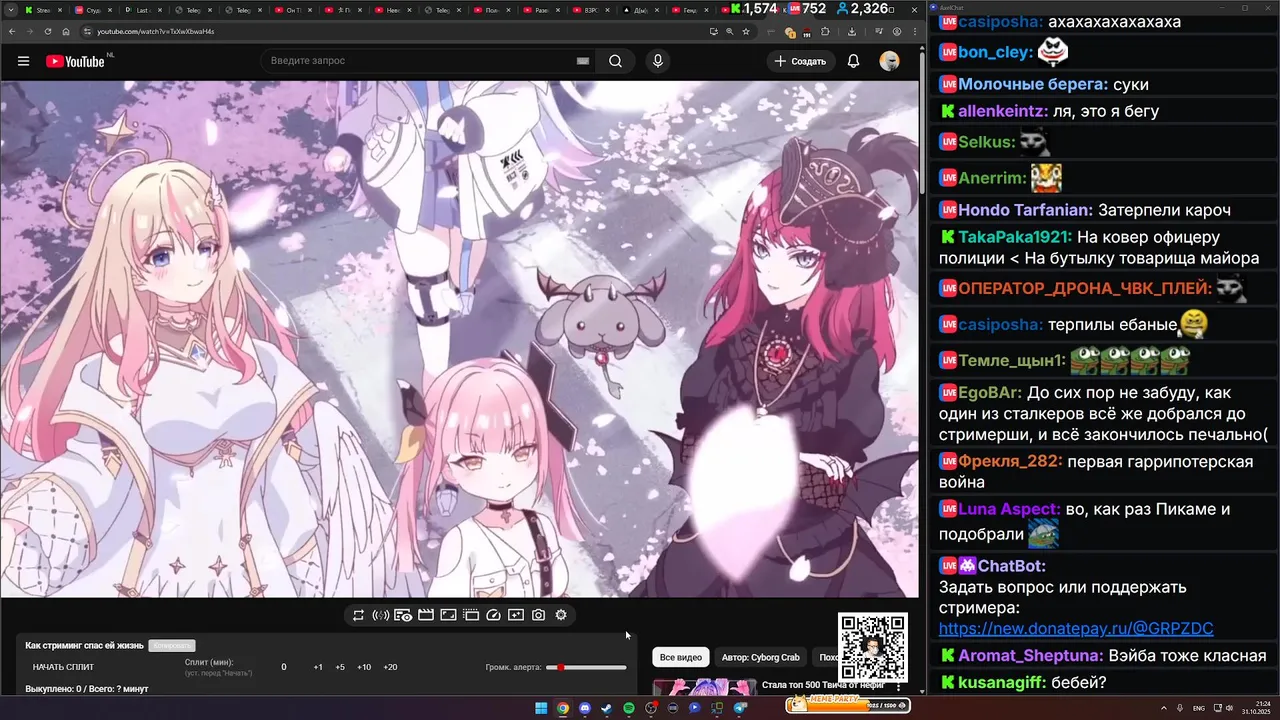Open recommended video thumbnail below chips

tap(704, 687)
